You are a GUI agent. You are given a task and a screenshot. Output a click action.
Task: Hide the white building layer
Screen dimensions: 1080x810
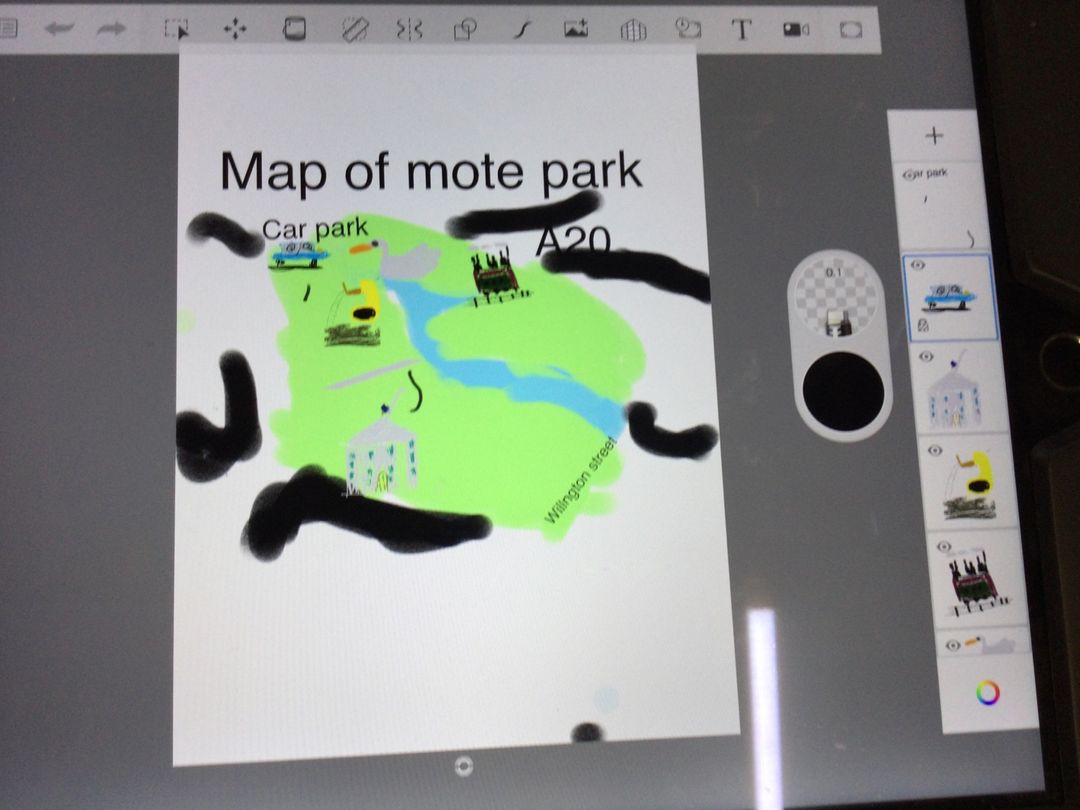pyautogui.click(x=925, y=356)
